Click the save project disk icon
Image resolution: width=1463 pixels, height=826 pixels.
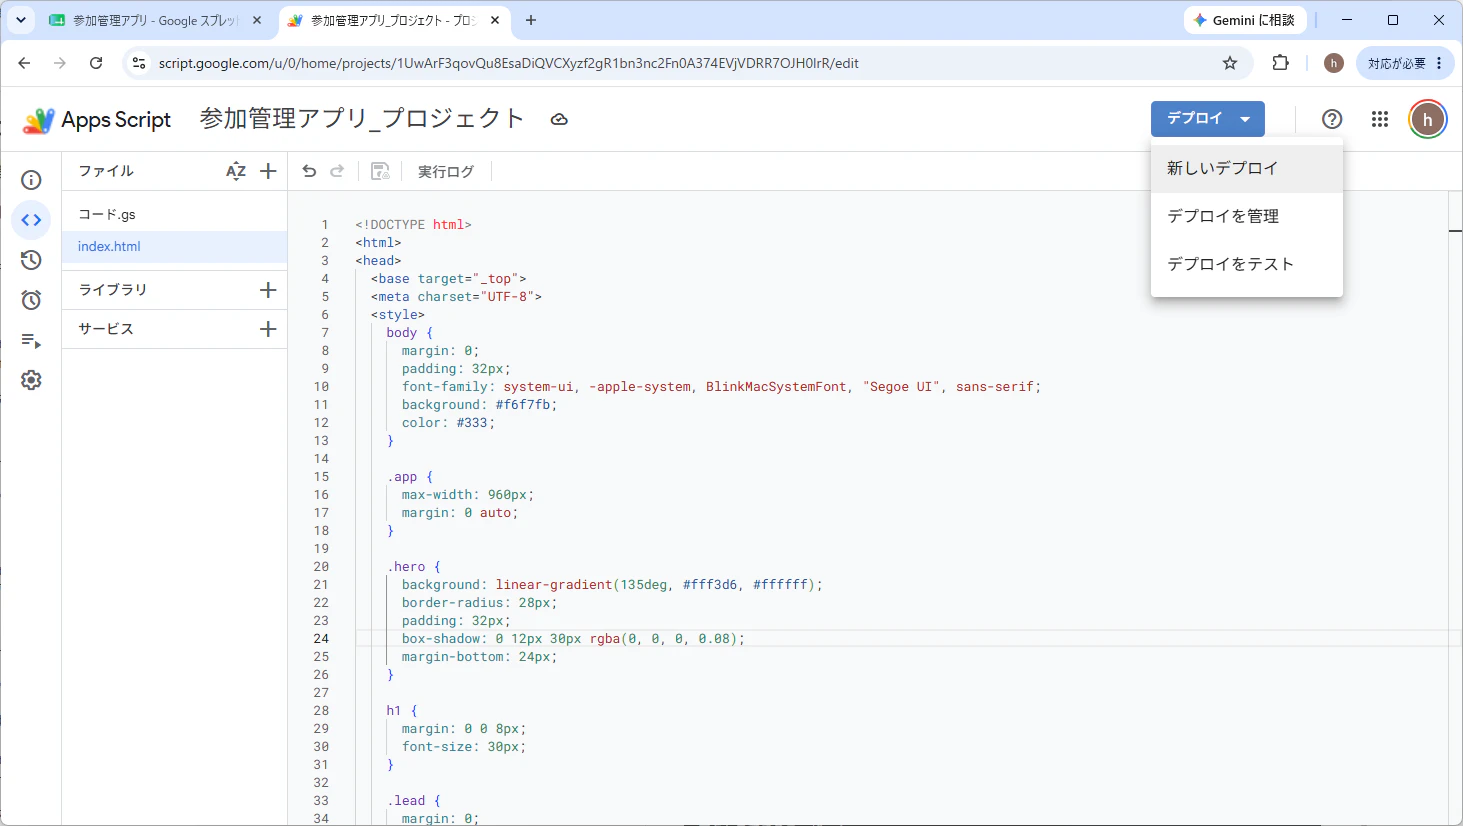tap(380, 171)
